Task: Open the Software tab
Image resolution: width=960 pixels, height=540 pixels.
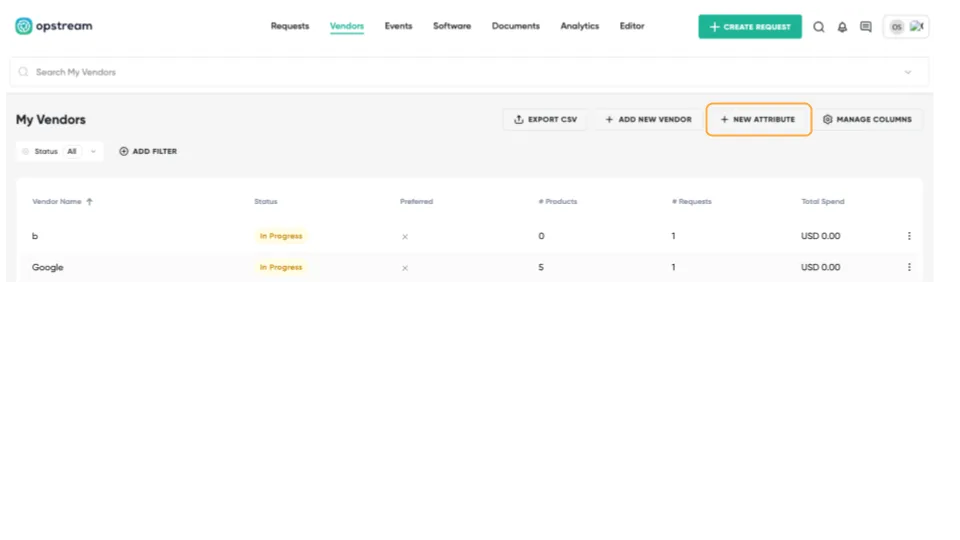Action: [452, 26]
